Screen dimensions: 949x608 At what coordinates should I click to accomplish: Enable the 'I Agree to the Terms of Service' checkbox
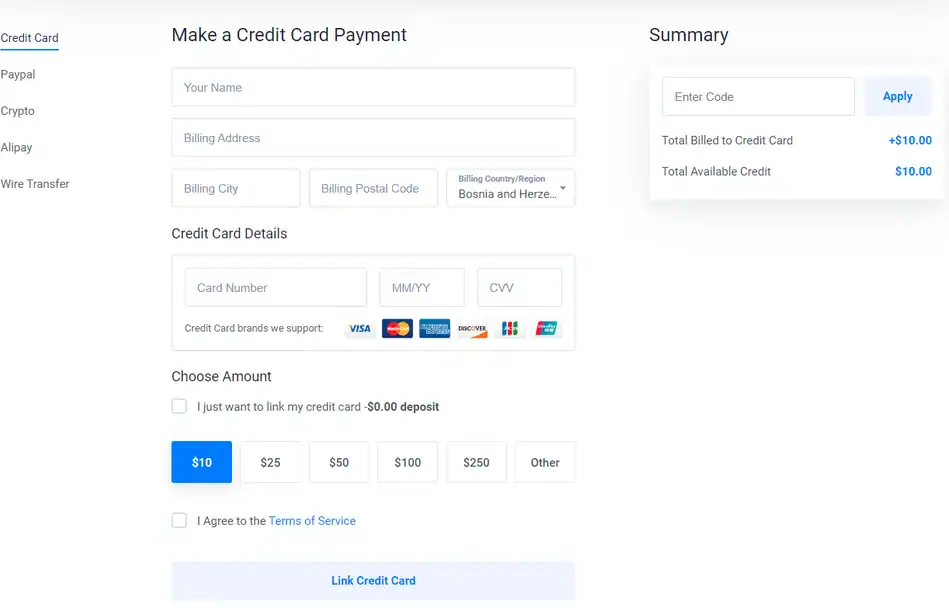[x=179, y=520]
